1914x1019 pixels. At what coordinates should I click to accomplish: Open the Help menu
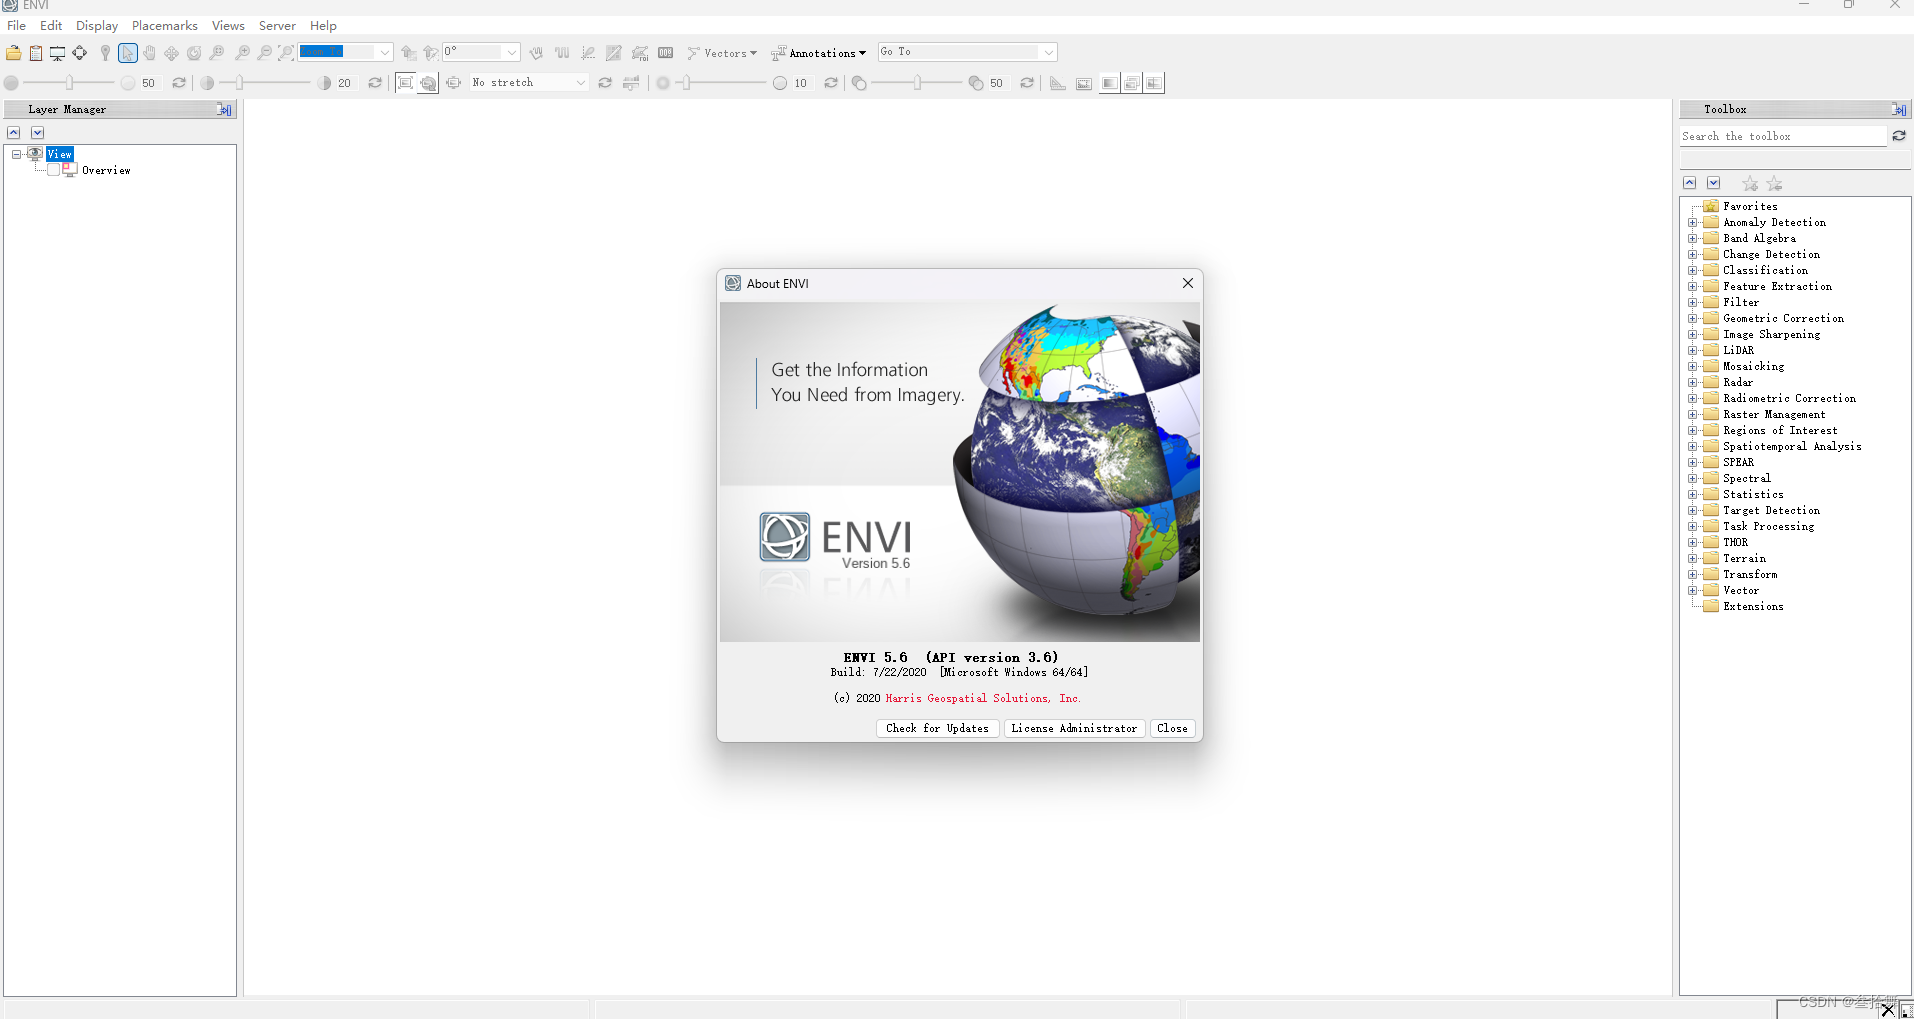pos(323,25)
